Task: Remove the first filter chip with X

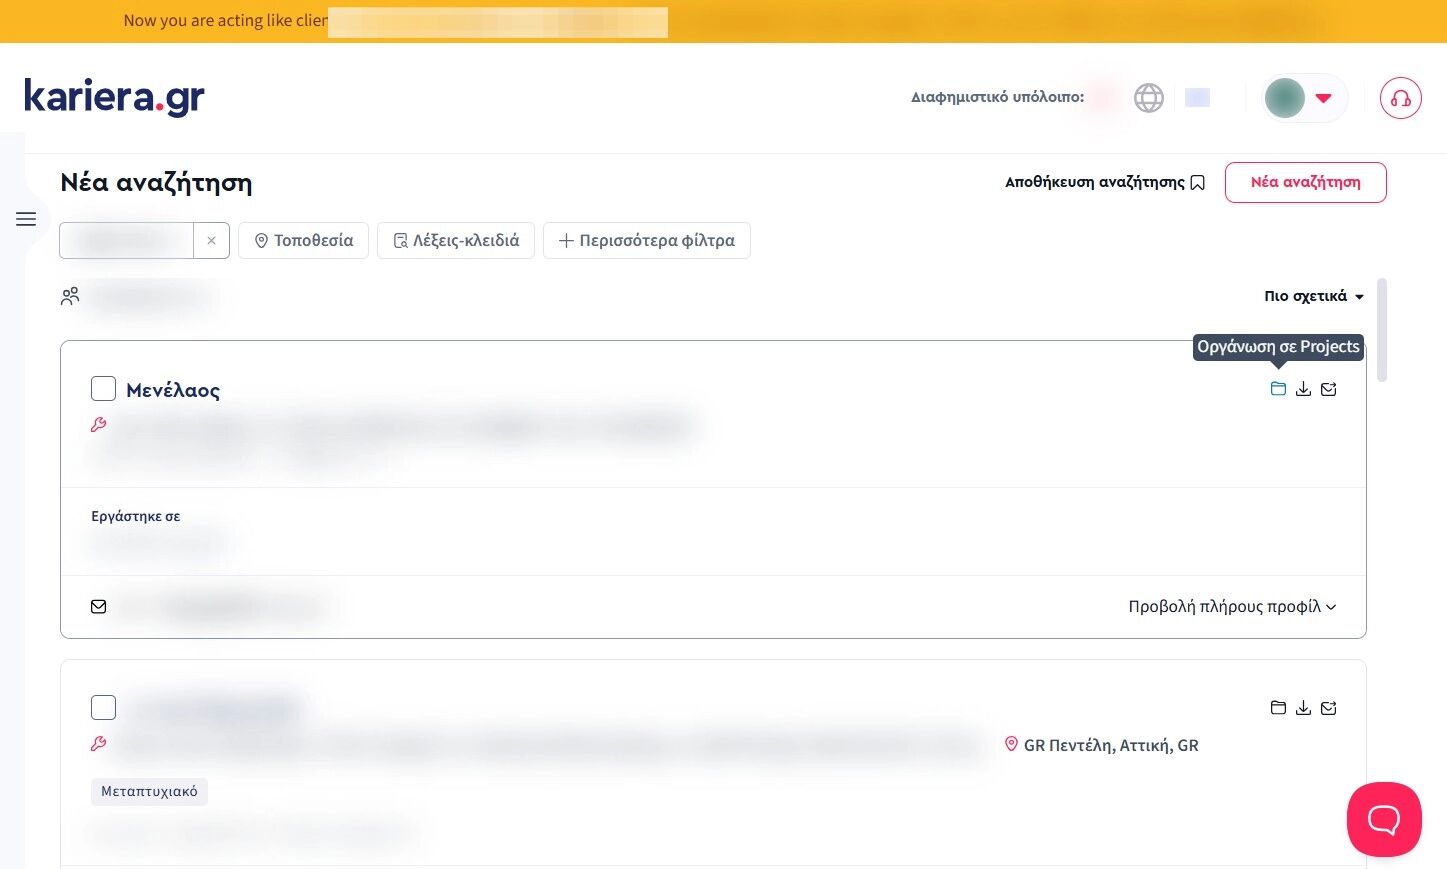Action: (x=211, y=240)
